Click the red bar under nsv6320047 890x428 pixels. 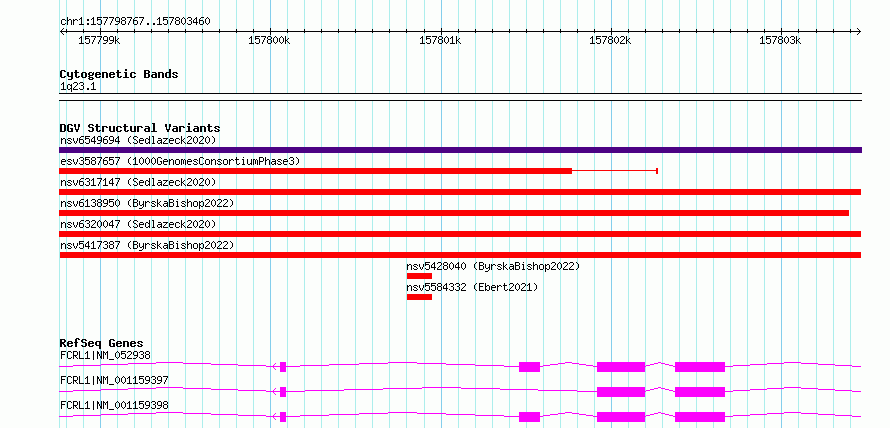[460, 234]
